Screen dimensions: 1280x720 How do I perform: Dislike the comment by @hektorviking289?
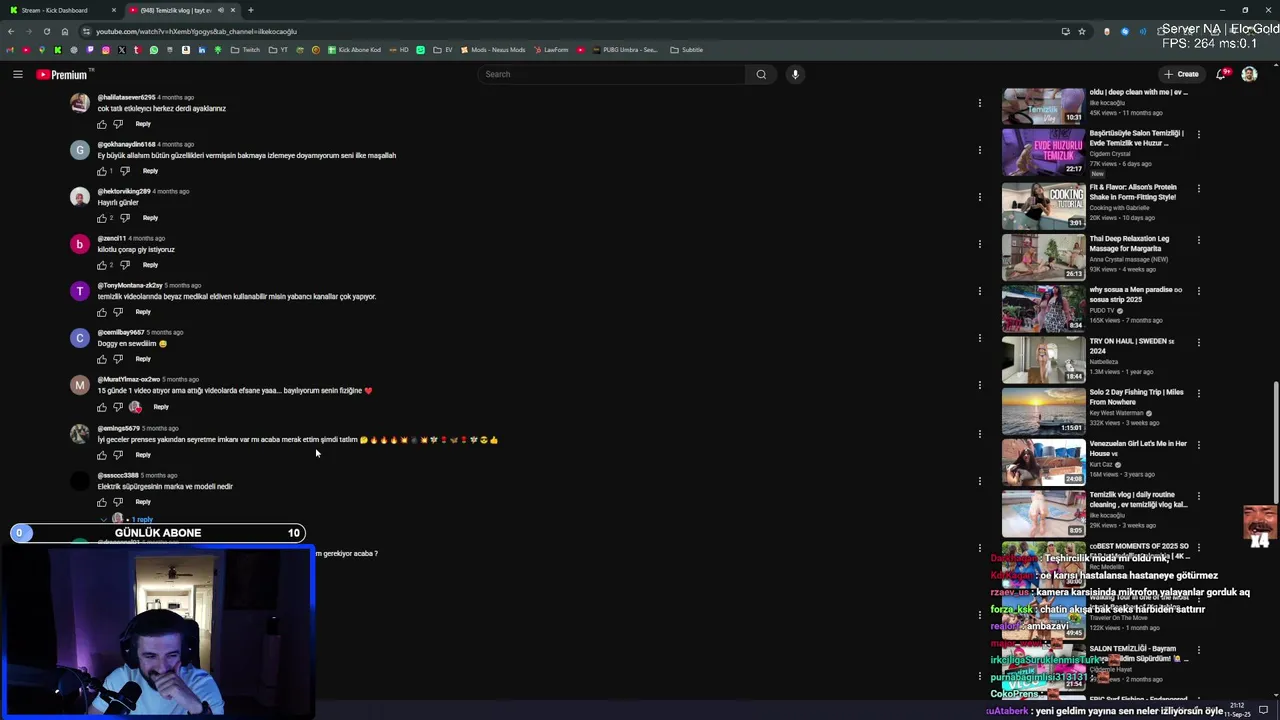click(x=124, y=218)
